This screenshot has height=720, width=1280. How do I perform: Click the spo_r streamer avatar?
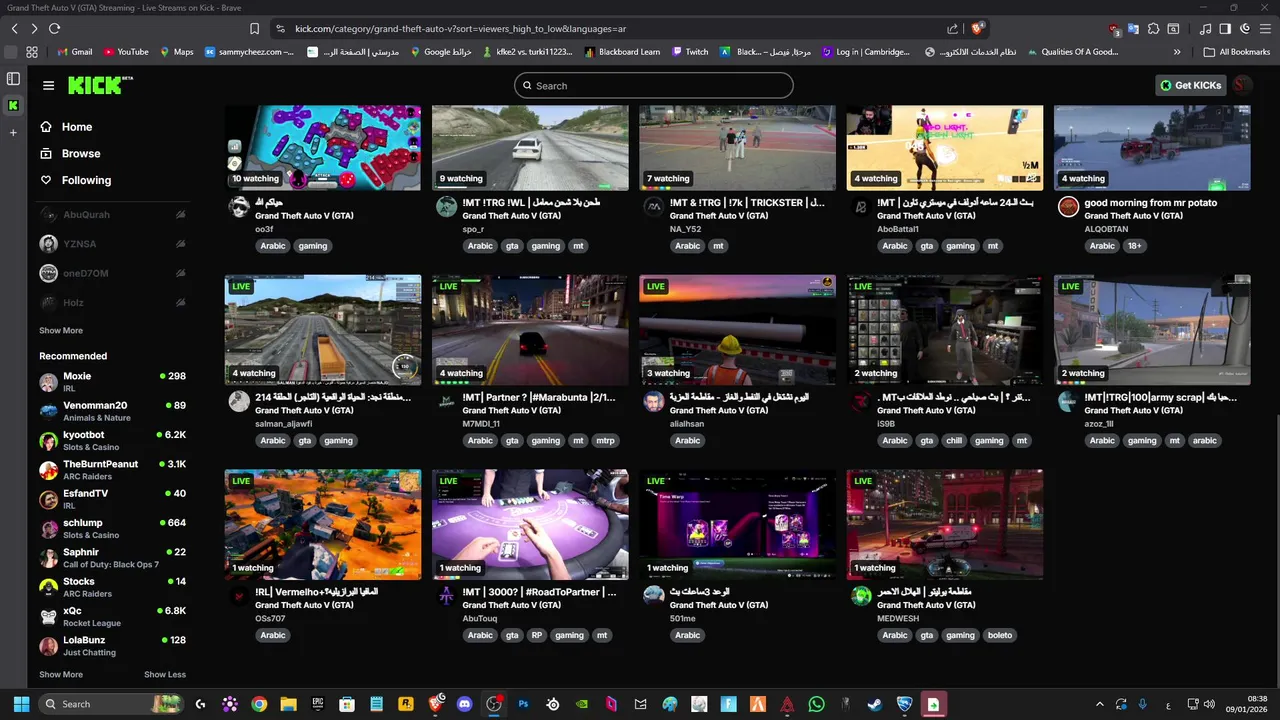pyautogui.click(x=446, y=207)
